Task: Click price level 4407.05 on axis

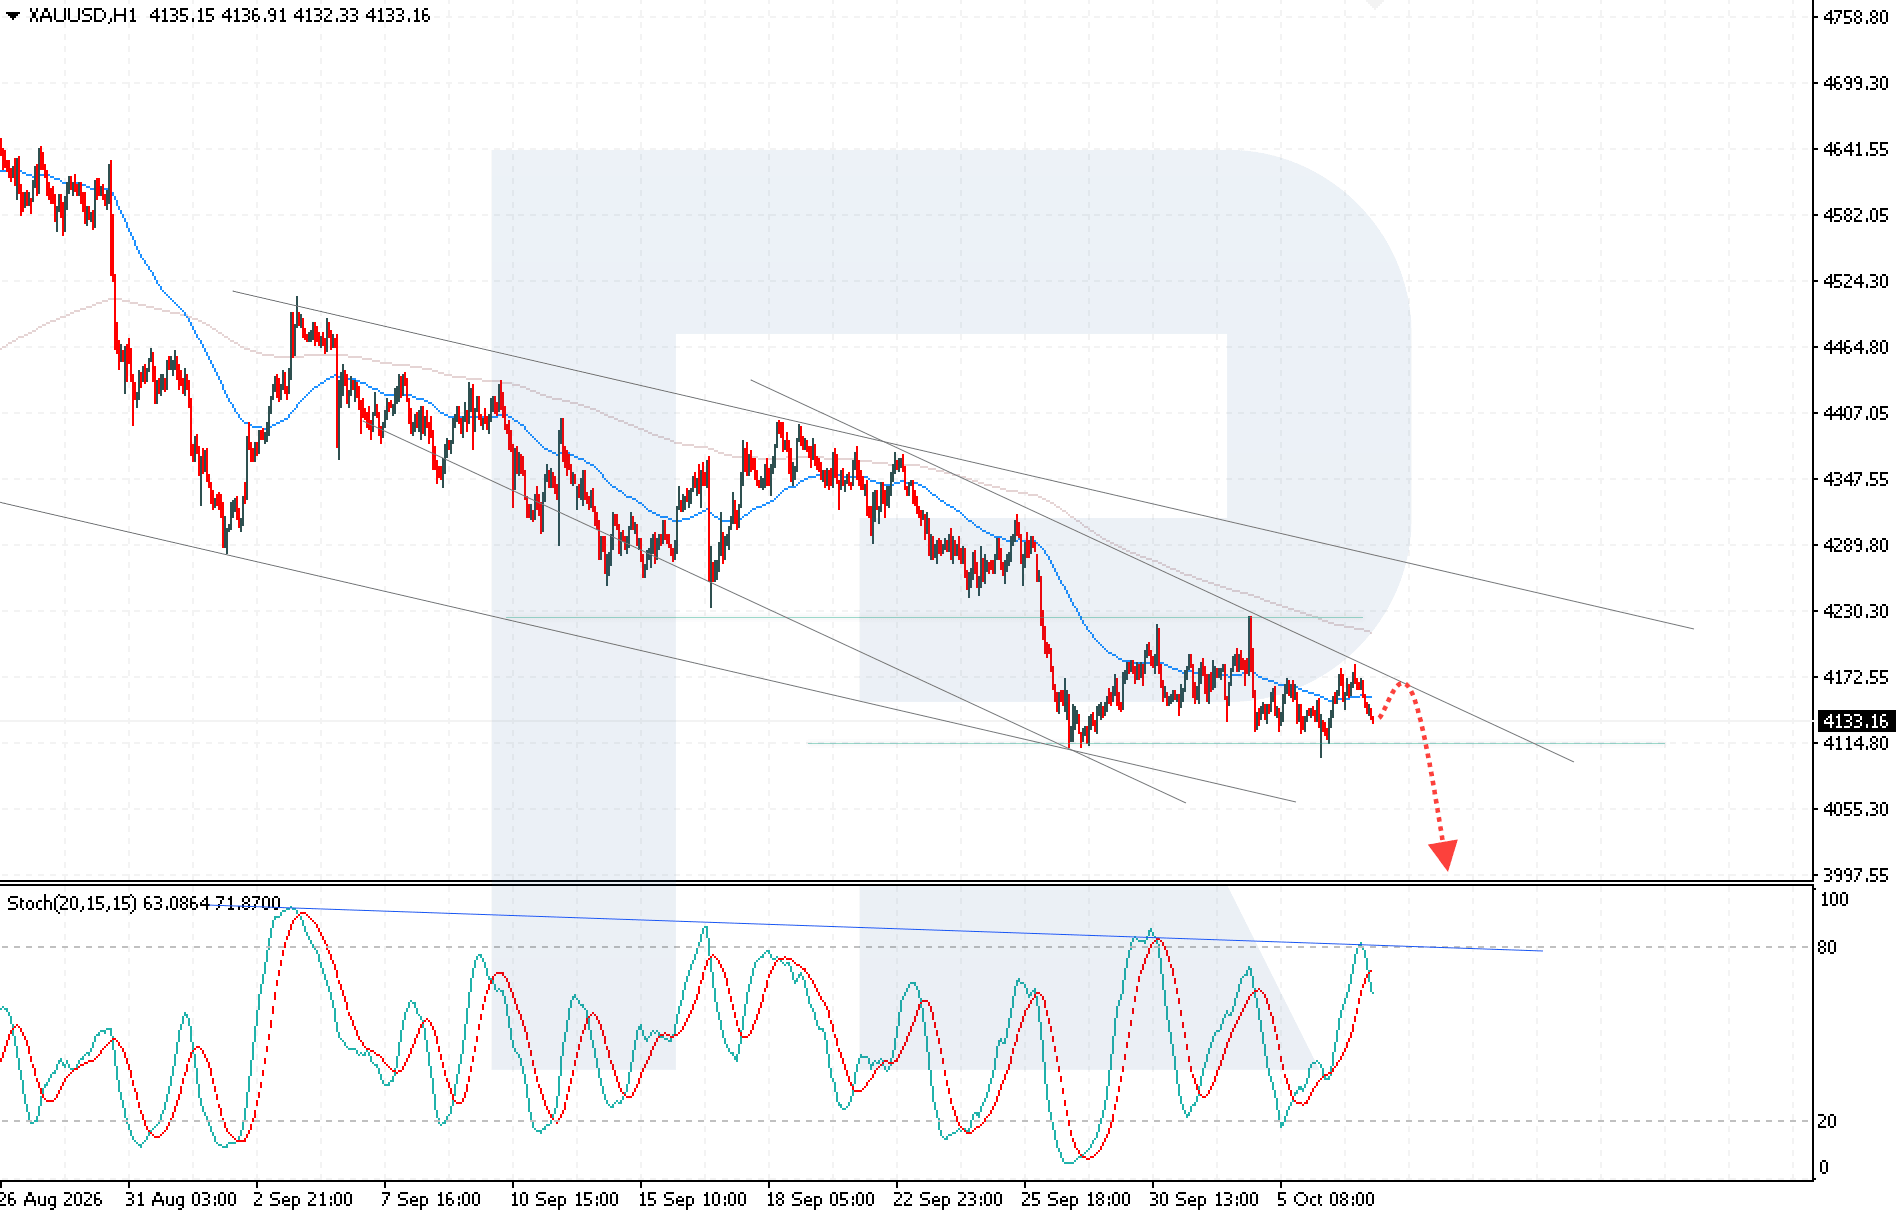Action: [1856, 413]
